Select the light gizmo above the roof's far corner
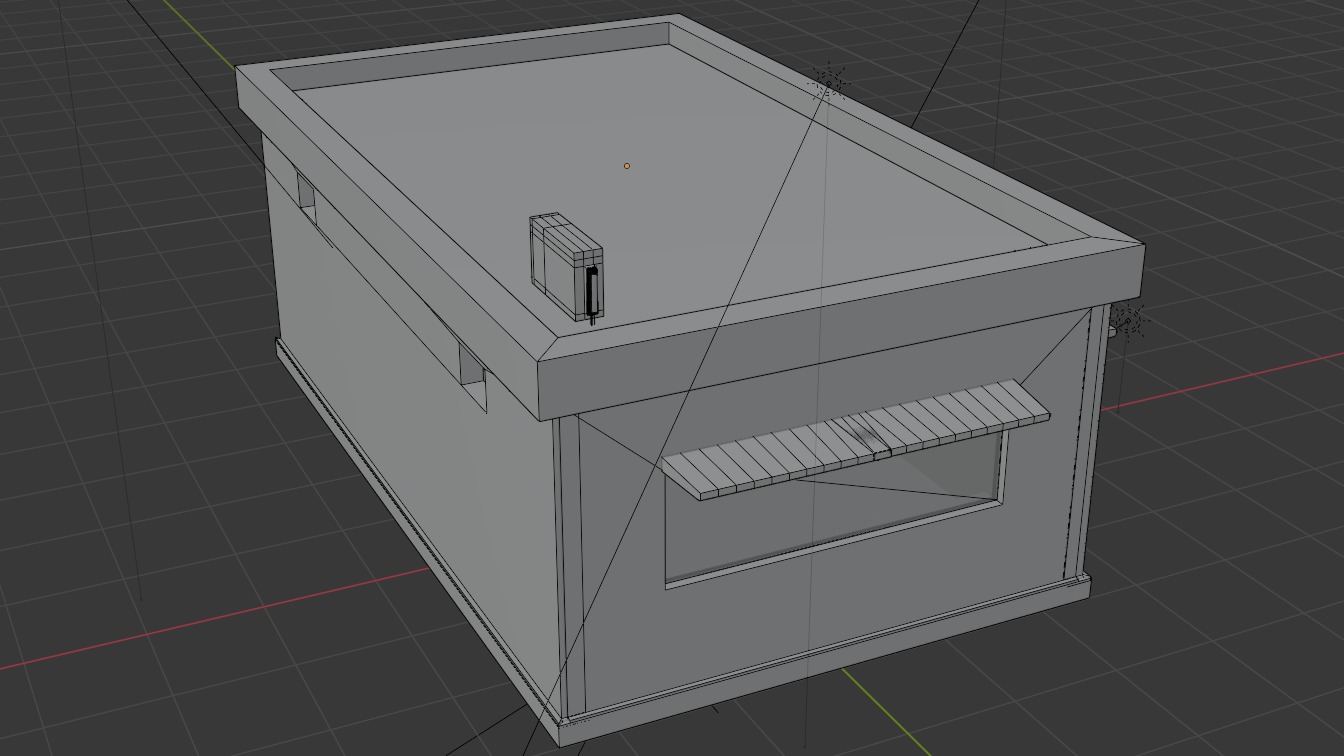The image size is (1344, 756). click(828, 83)
